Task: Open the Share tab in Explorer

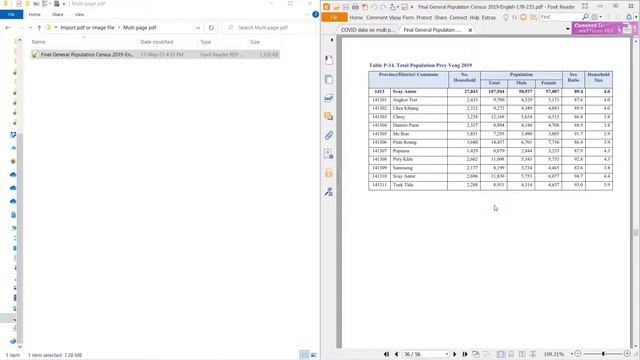Action: coord(58,14)
